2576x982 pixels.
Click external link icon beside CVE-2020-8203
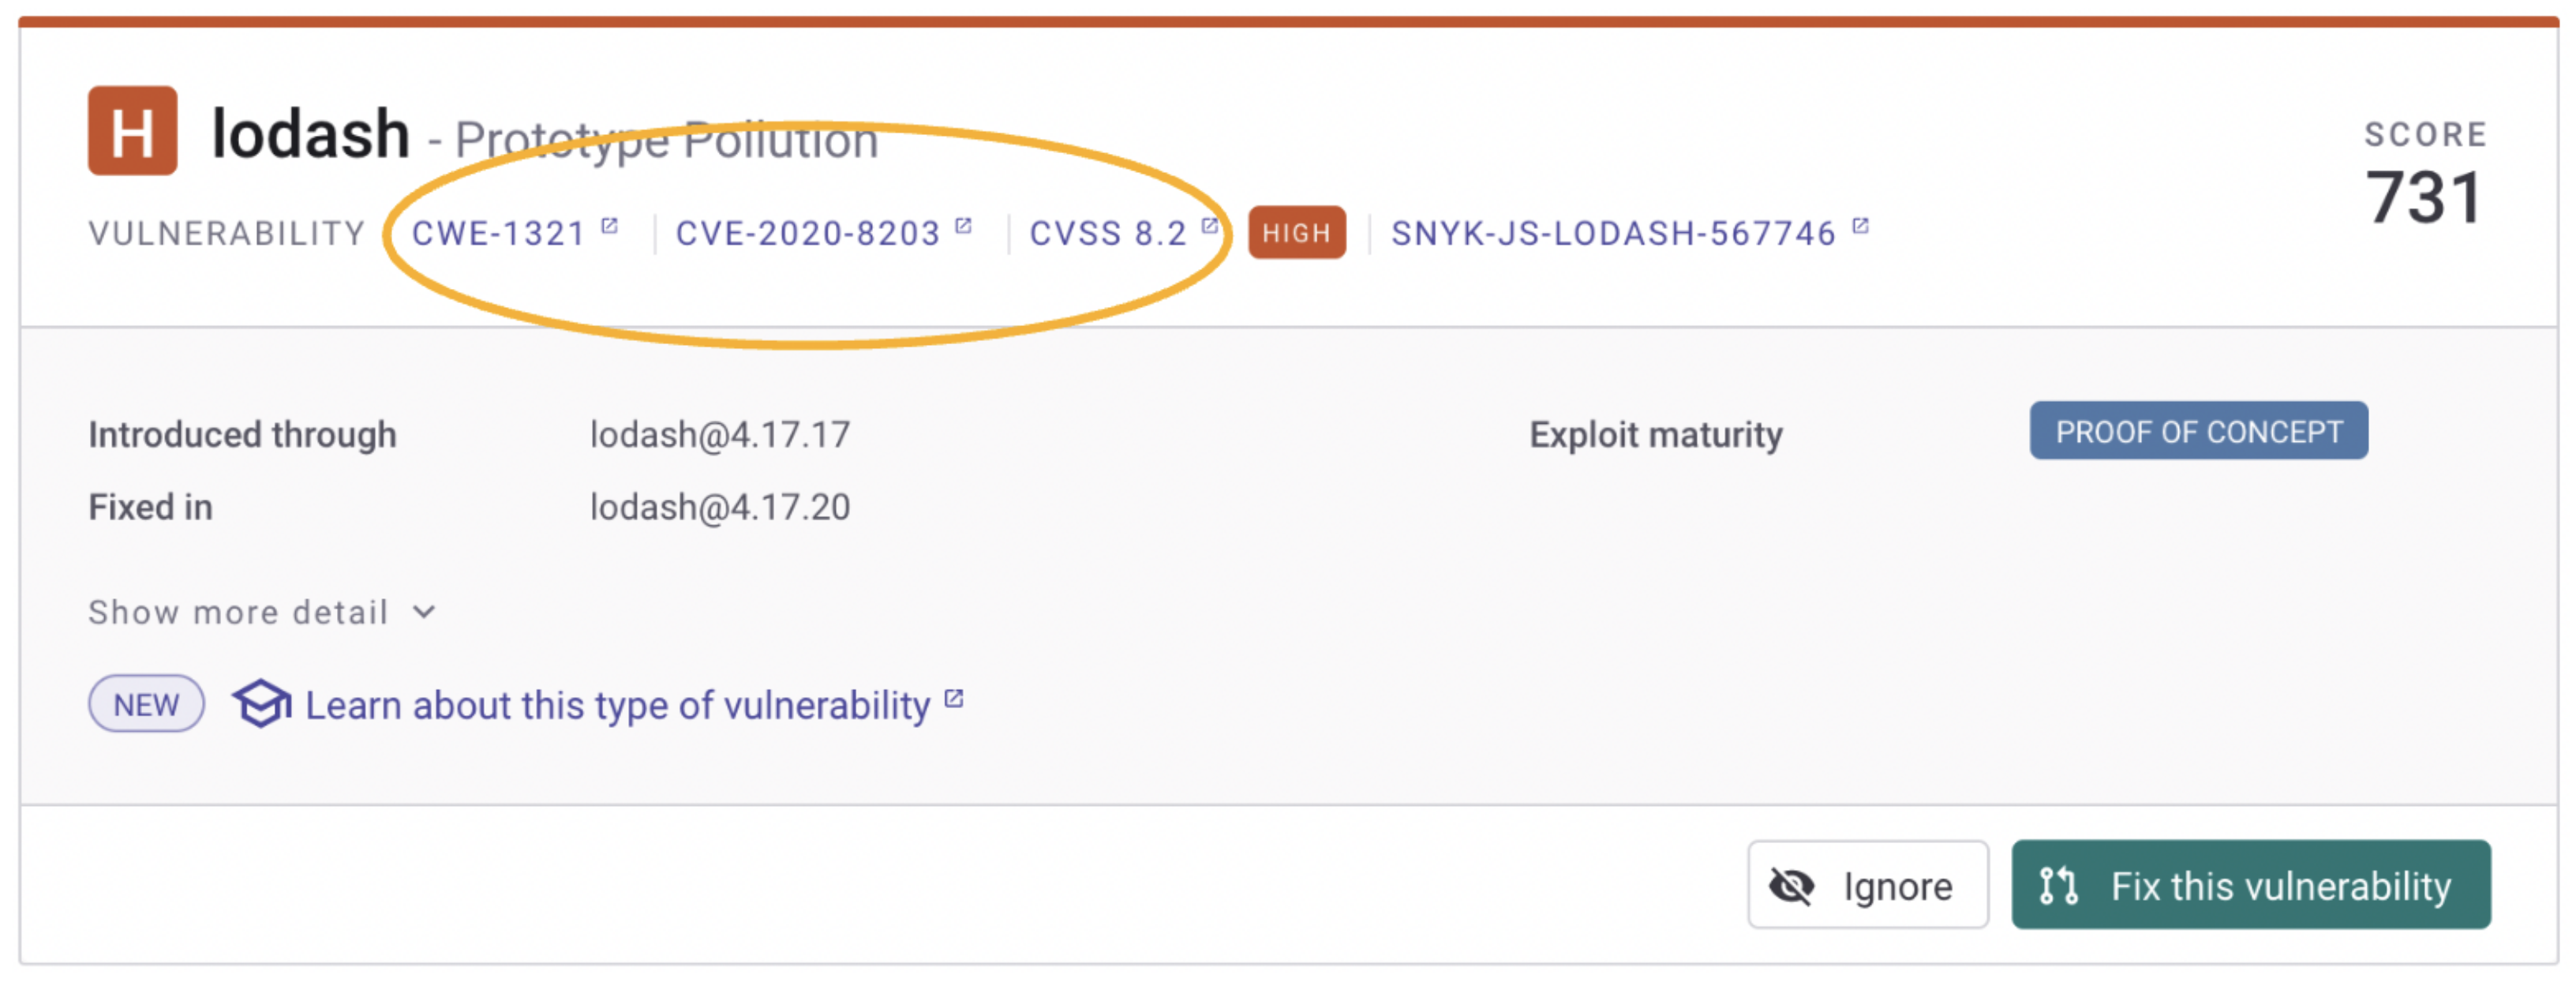(x=963, y=226)
